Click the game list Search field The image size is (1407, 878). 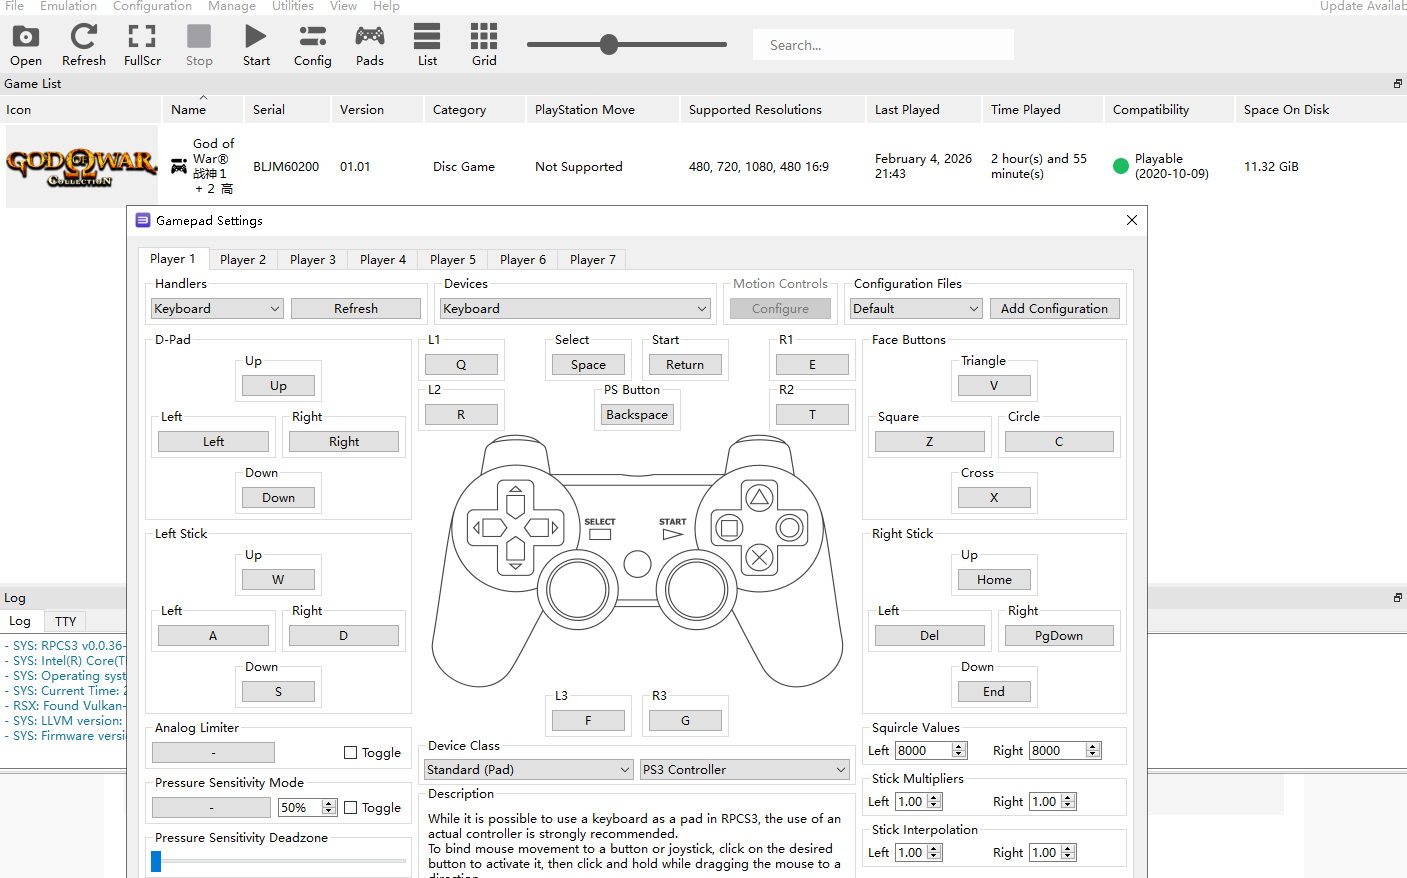click(x=883, y=45)
